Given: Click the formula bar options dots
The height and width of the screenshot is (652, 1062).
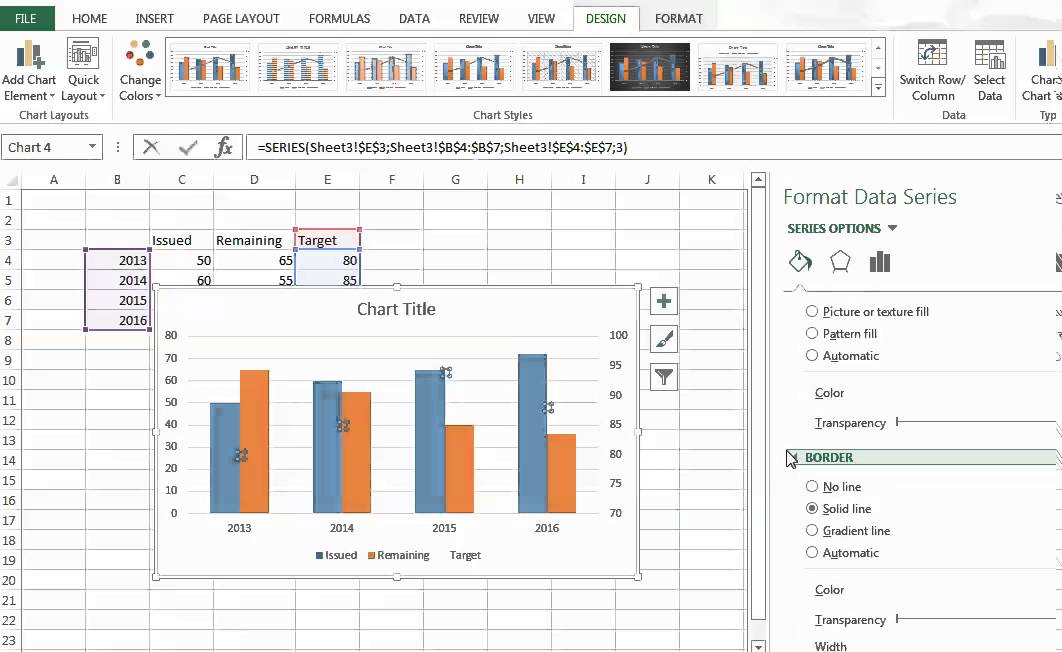Looking at the screenshot, I should click(118, 147).
